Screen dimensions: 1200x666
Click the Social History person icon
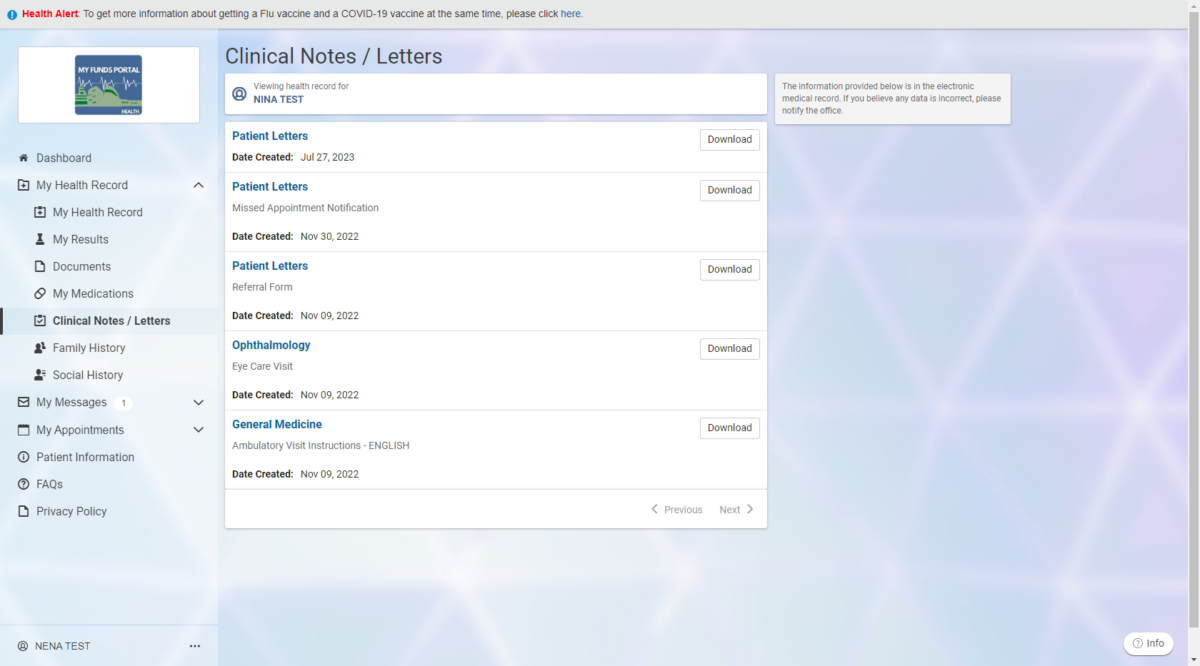pyautogui.click(x=40, y=375)
